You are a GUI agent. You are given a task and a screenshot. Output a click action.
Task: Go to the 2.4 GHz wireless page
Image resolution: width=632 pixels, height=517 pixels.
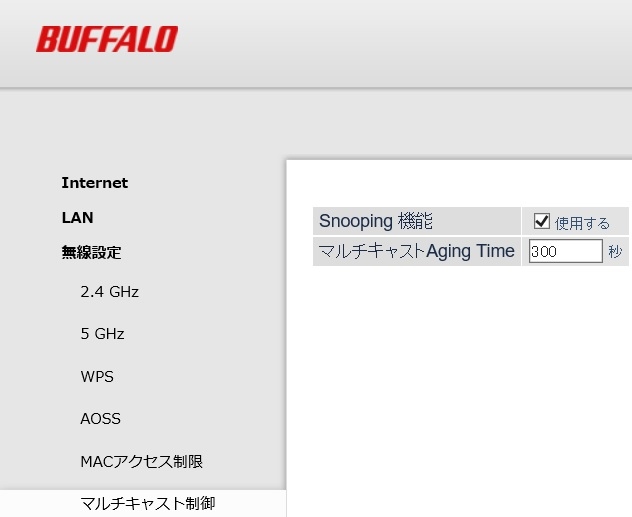pos(109,292)
